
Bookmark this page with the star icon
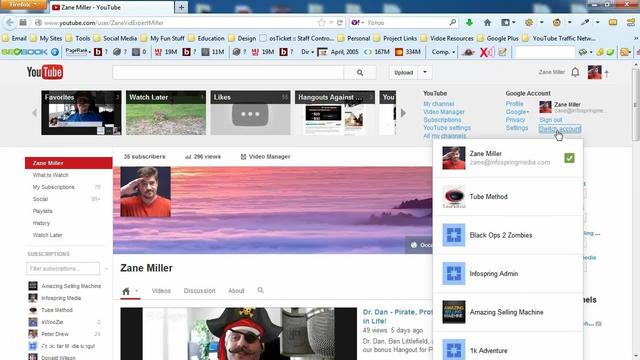point(321,23)
